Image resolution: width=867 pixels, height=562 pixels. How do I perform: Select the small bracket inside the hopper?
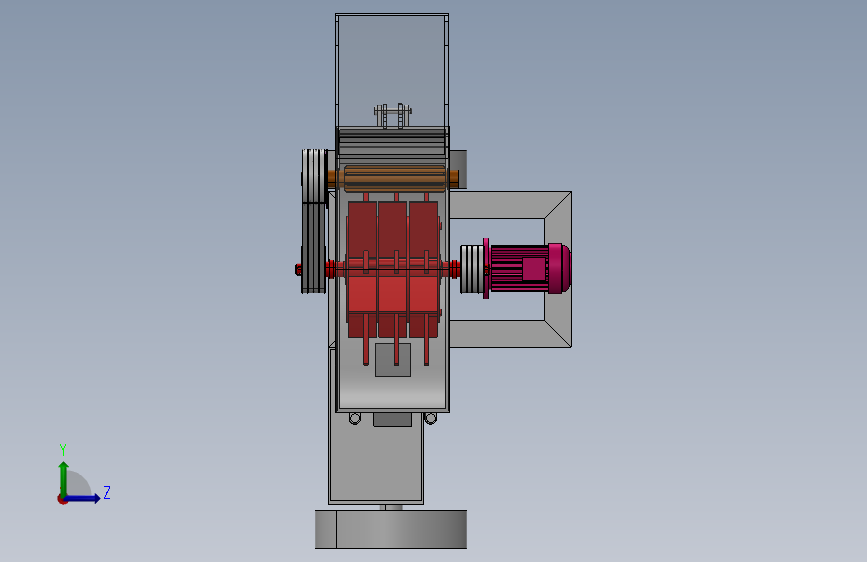tap(393, 116)
